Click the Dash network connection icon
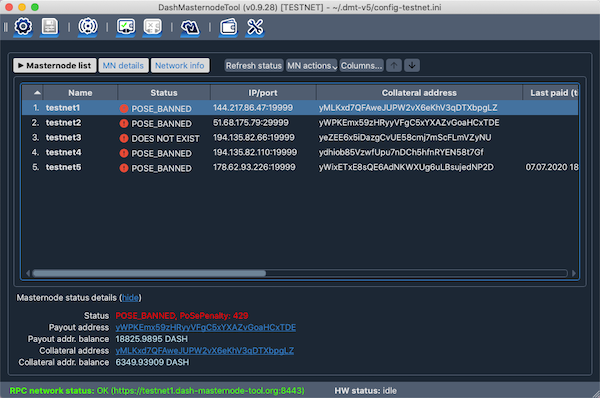 tap(88, 27)
